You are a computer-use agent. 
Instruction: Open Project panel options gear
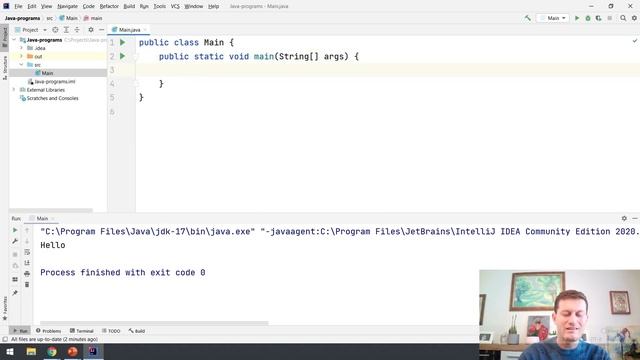91,30
